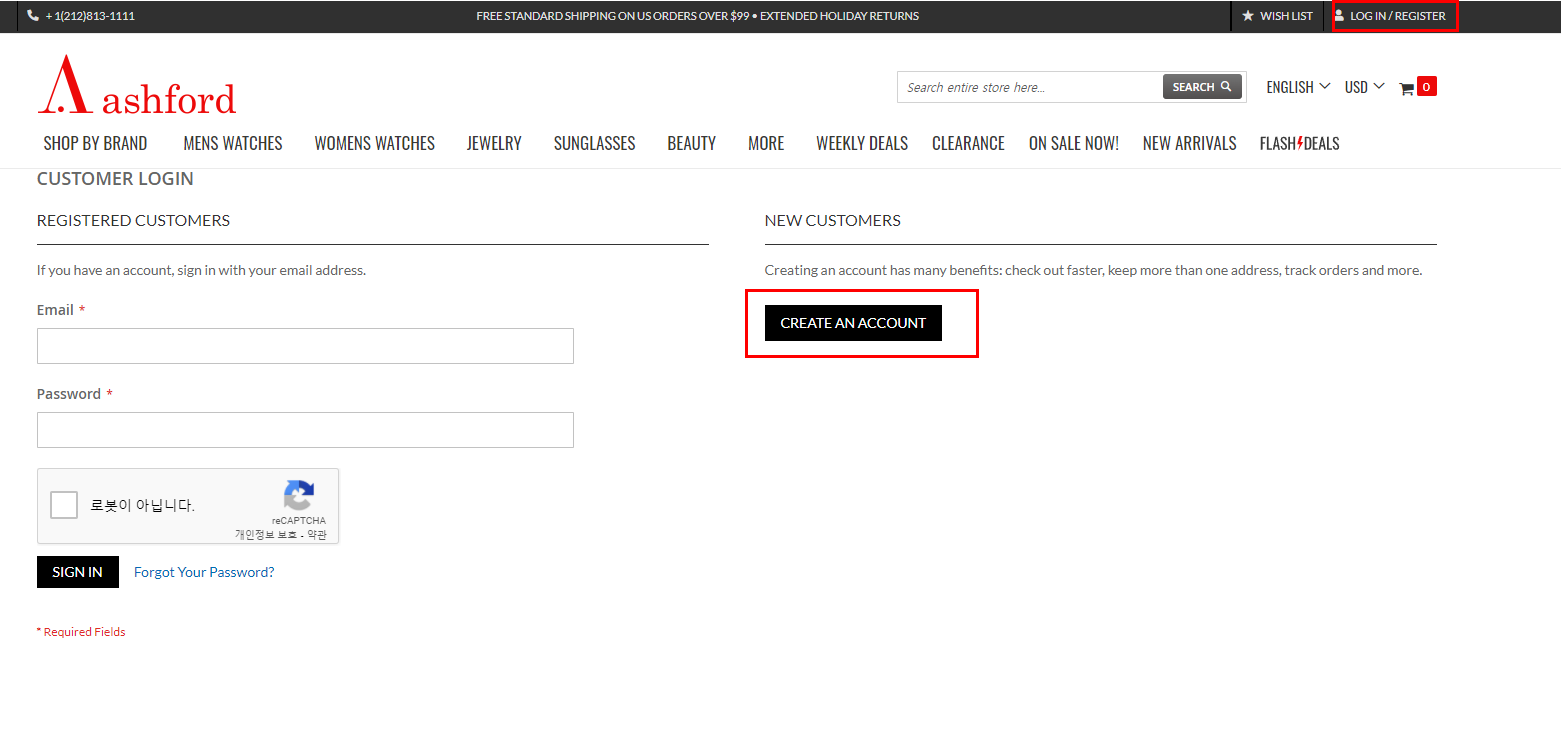Check the reCAPTCHA not-a-robot checkbox
This screenshot has height=736, width=1561.
click(x=64, y=505)
